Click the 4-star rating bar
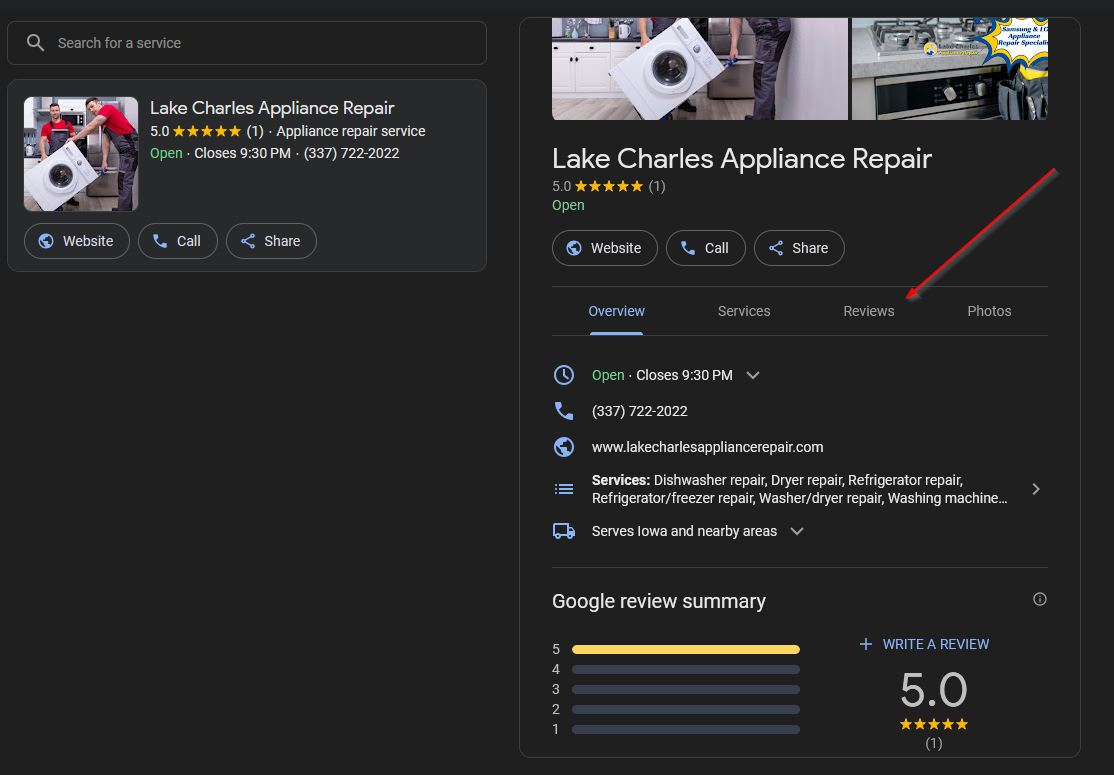The width and height of the screenshot is (1114, 775). coord(686,669)
